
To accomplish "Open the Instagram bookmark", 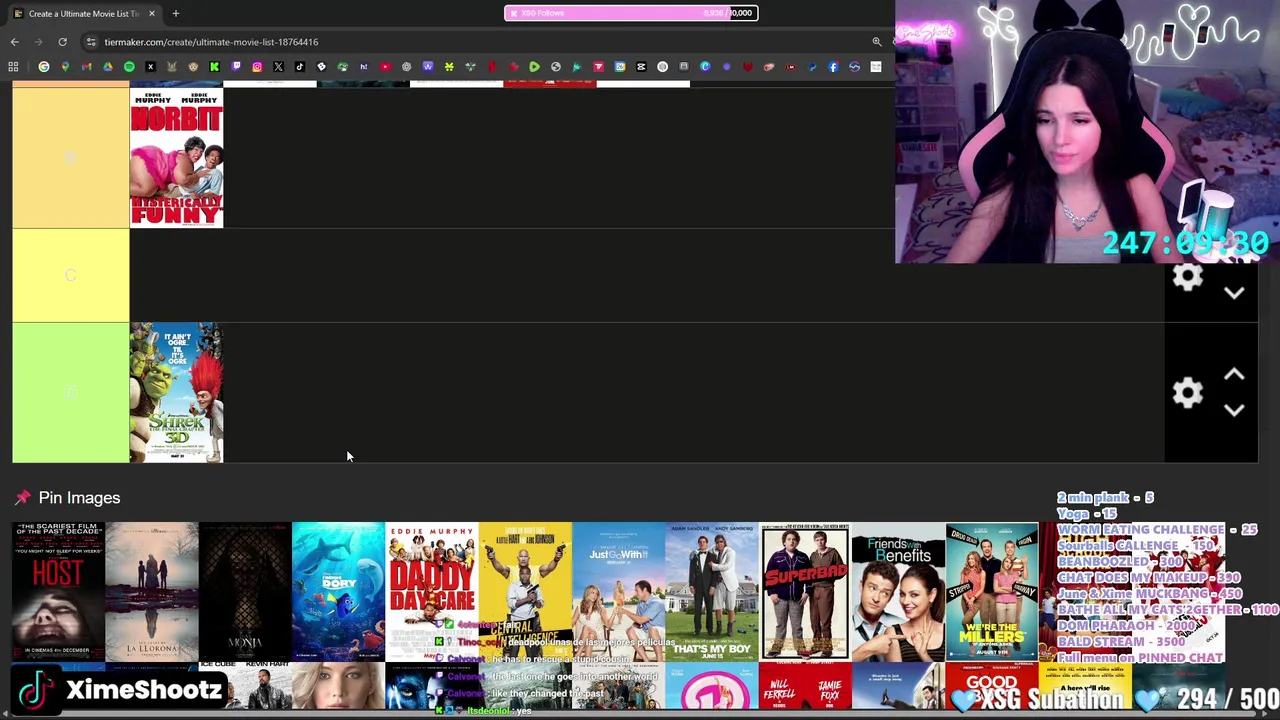I will pos(257,67).
